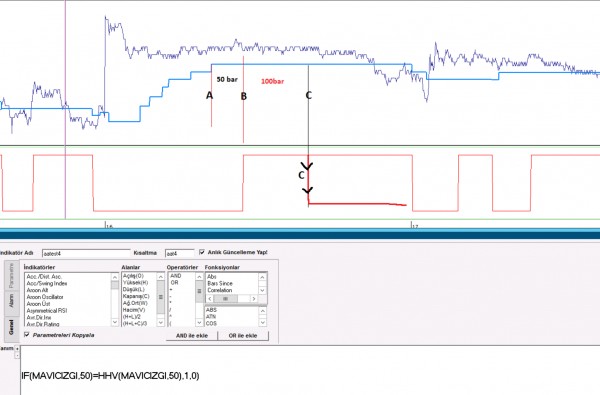This screenshot has width=600, height=395.
Task: Select Bars Since in Fonksiyonlar list
Action: [x=220, y=283]
